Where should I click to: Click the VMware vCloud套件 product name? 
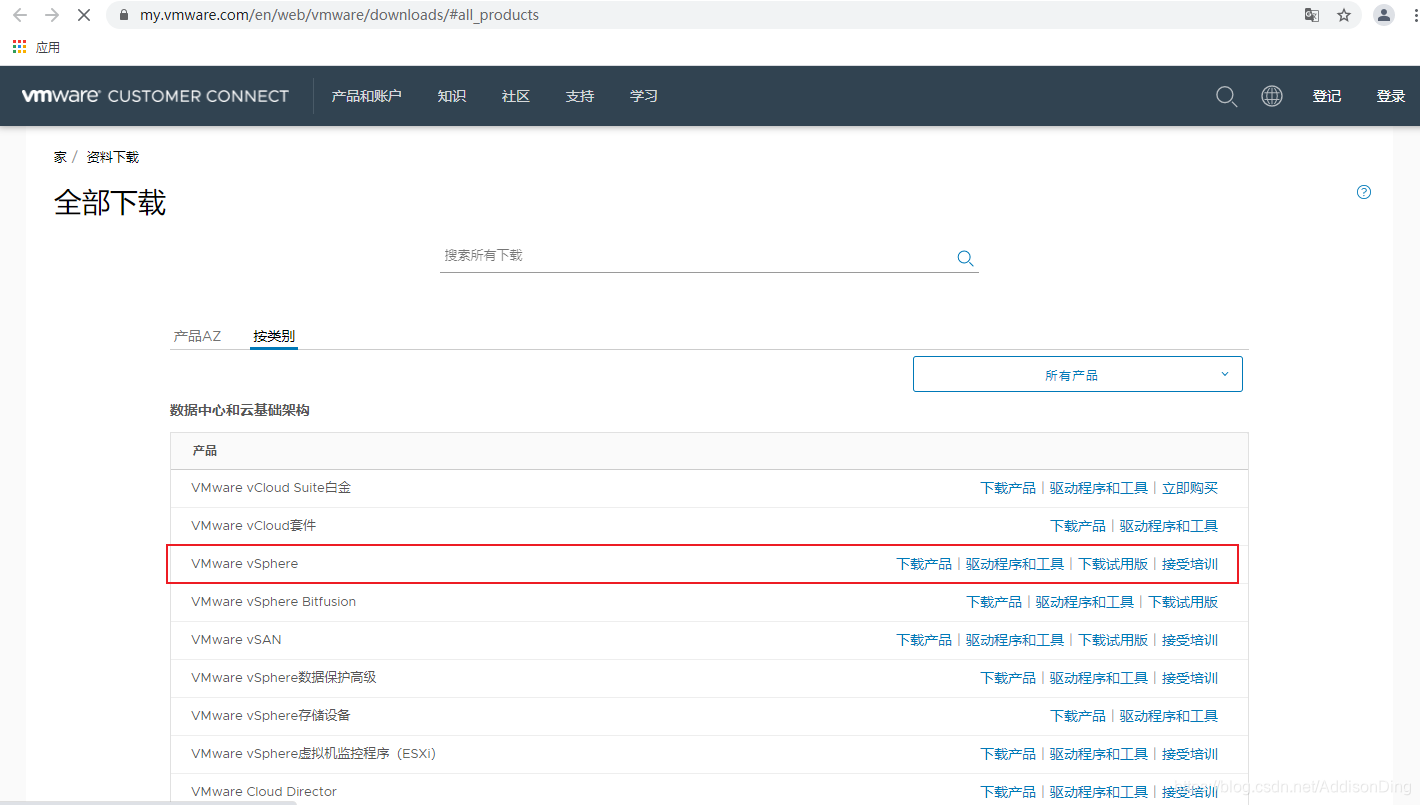tap(254, 526)
